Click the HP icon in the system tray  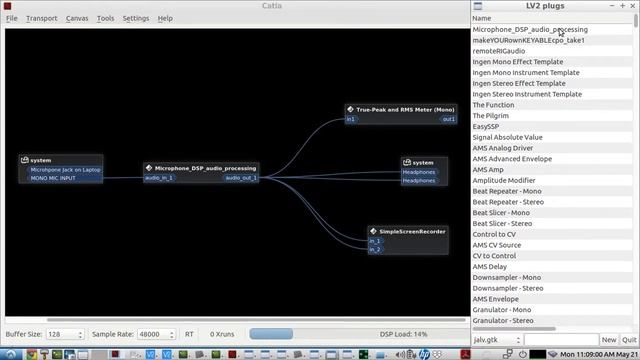point(424,354)
